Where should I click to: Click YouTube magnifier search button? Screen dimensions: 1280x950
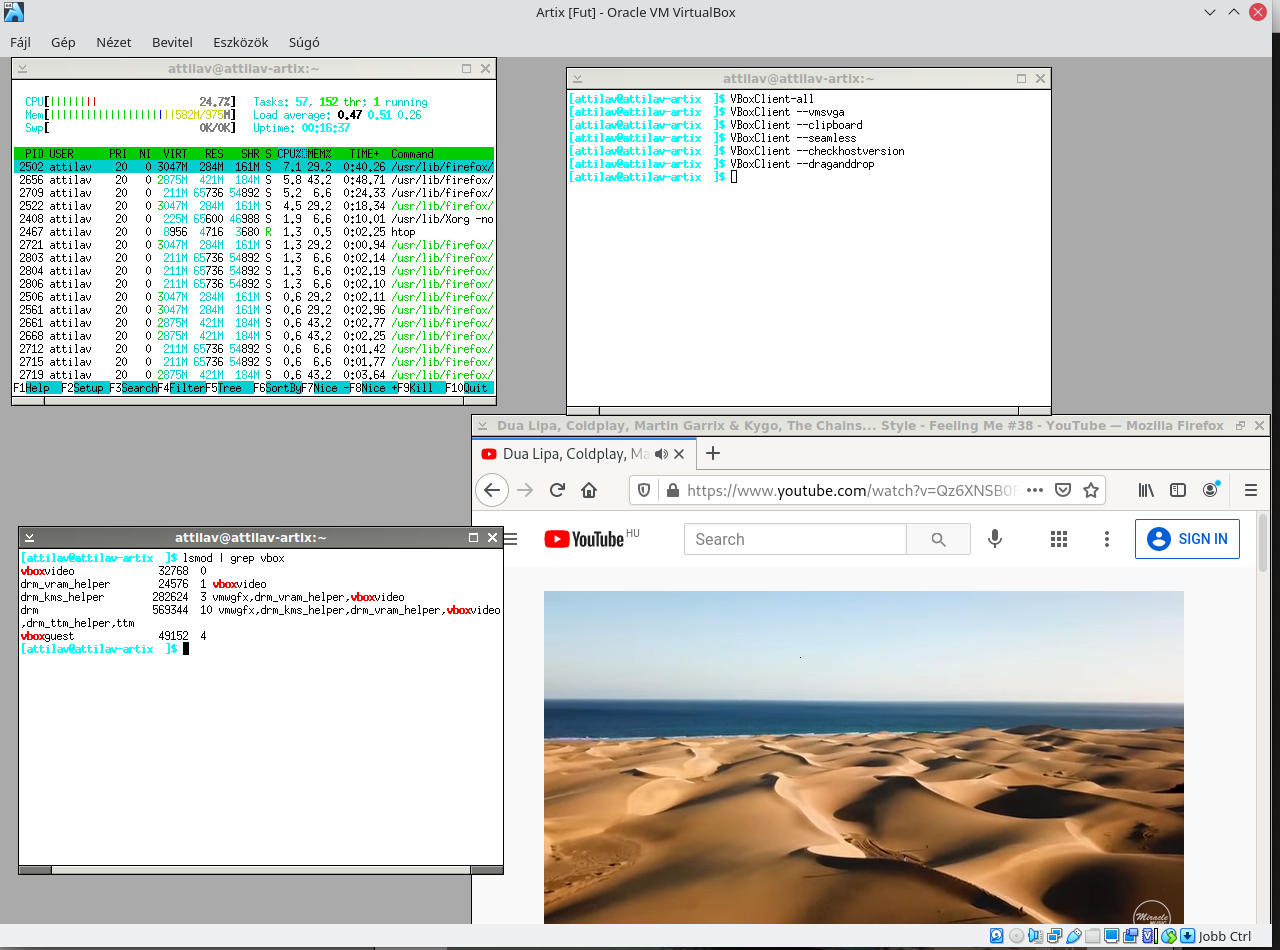point(938,539)
